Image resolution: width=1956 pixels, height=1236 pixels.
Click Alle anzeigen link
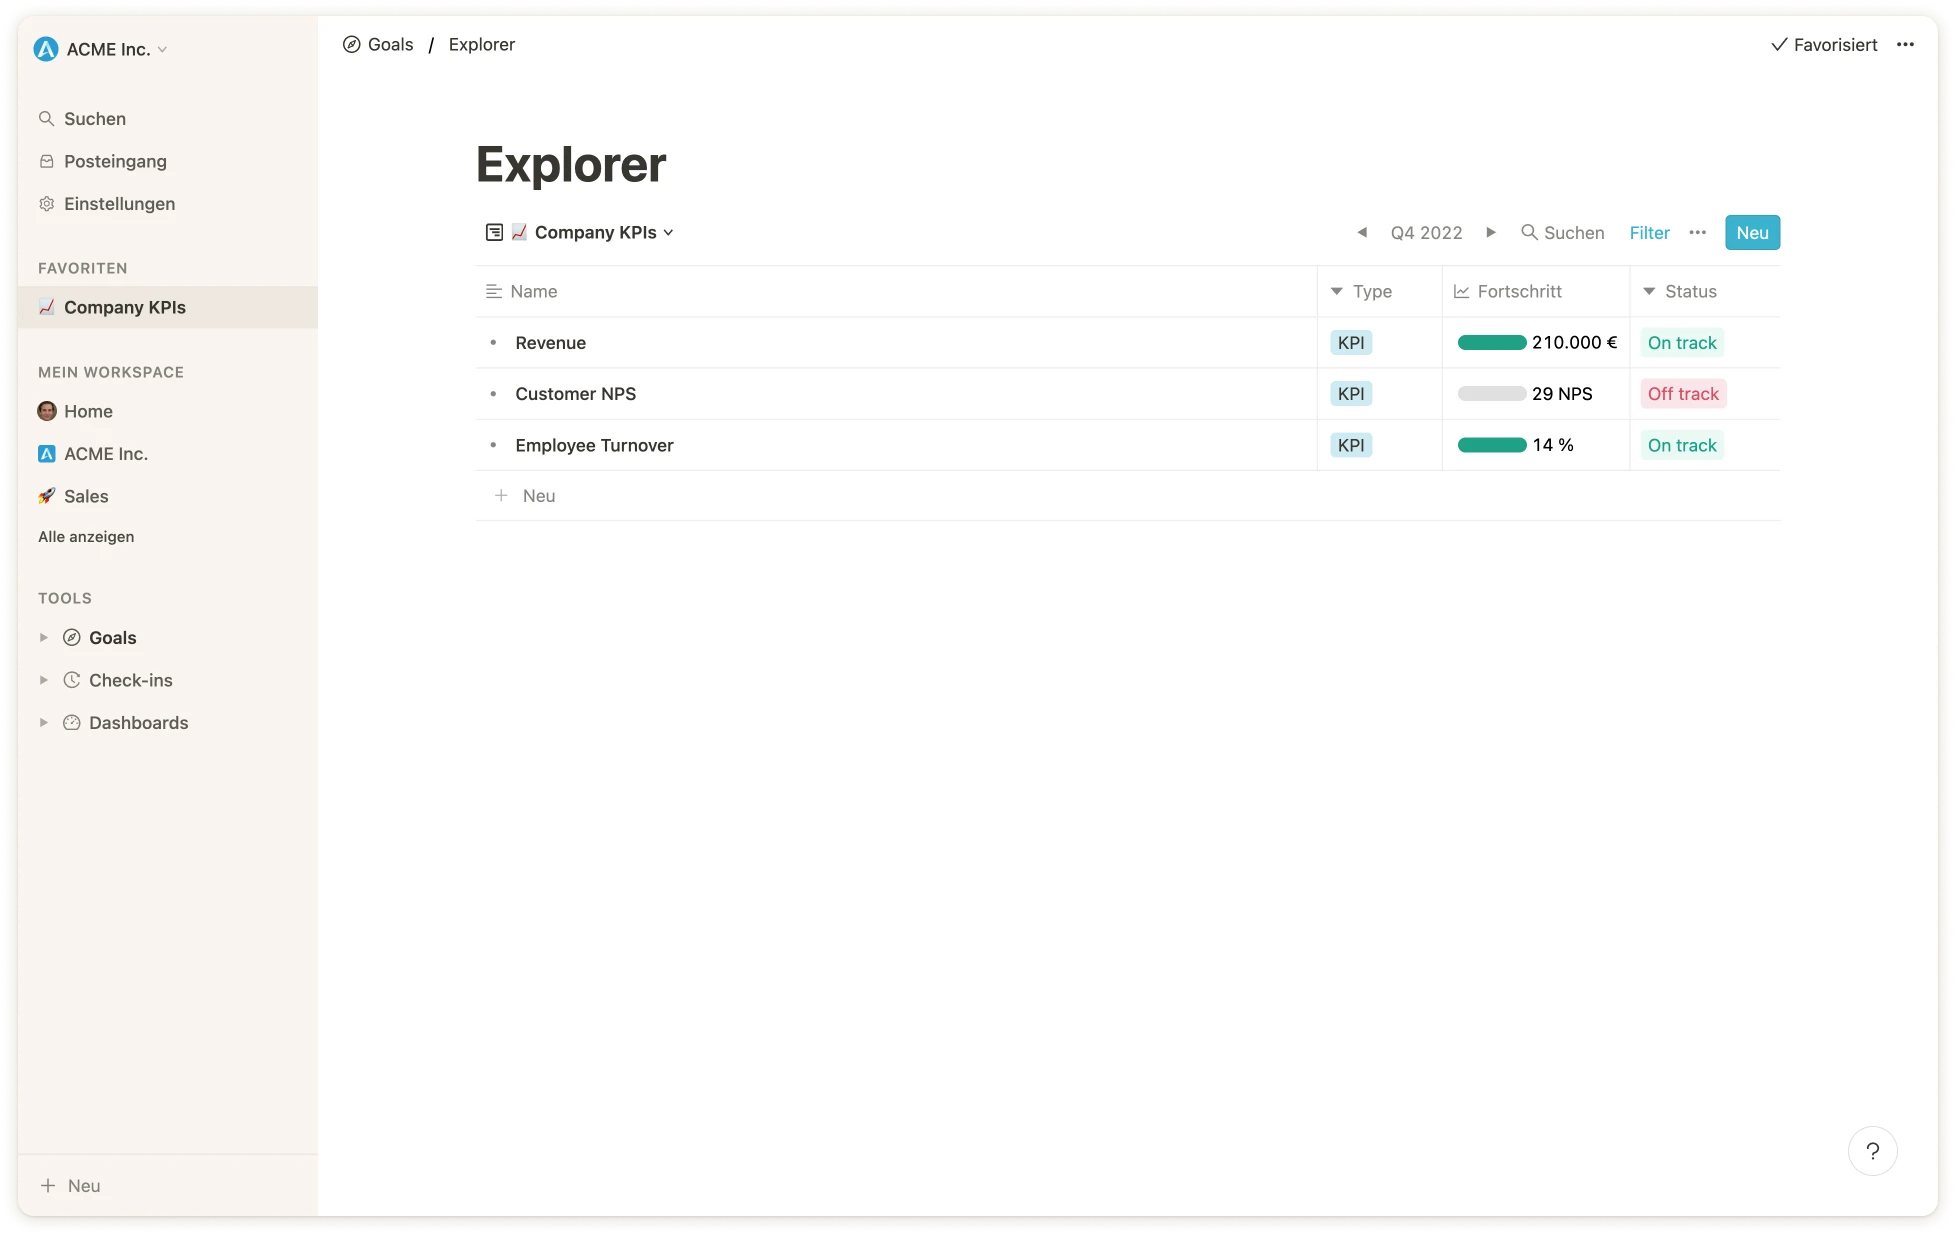86,537
